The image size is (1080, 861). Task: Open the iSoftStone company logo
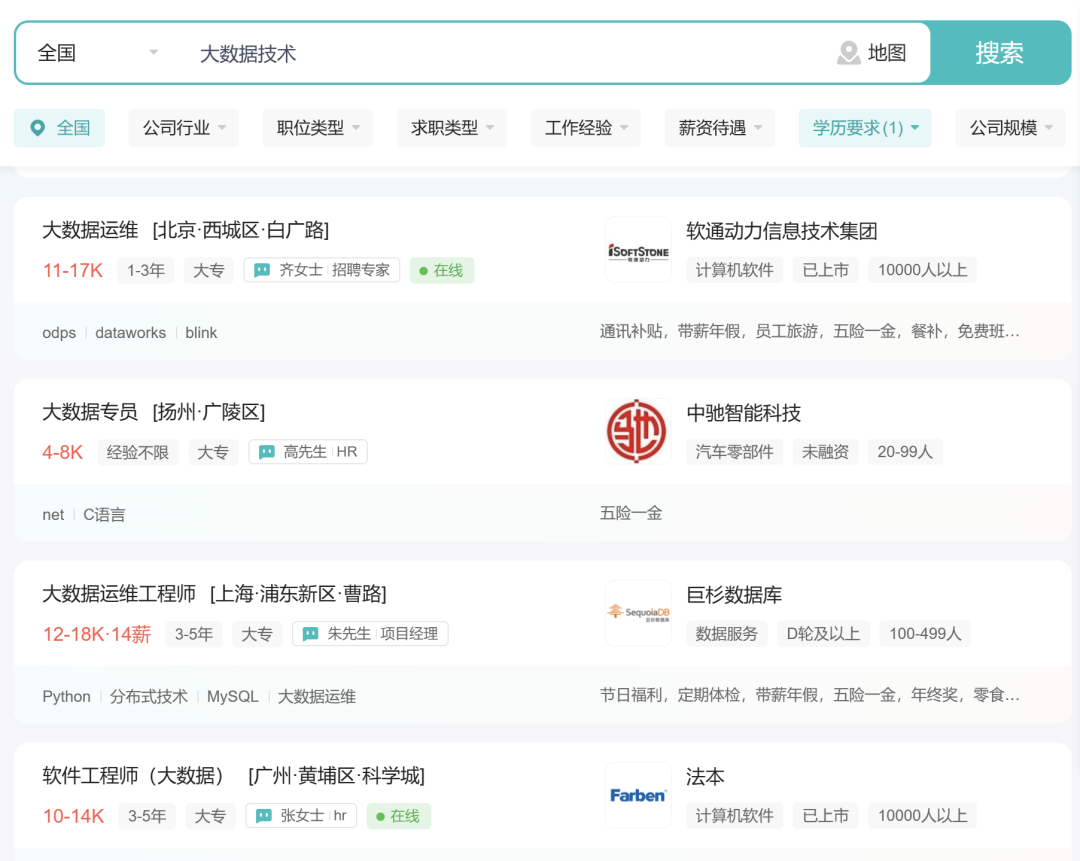pyautogui.click(x=638, y=251)
